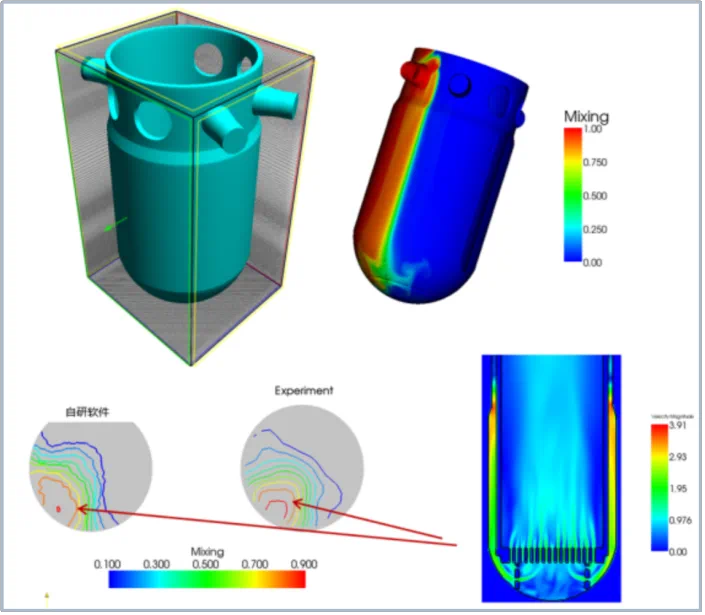Click the 0.100 label on horizontal bar
This screenshot has width=705, height=615.
pyautogui.click(x=108, y=565)
